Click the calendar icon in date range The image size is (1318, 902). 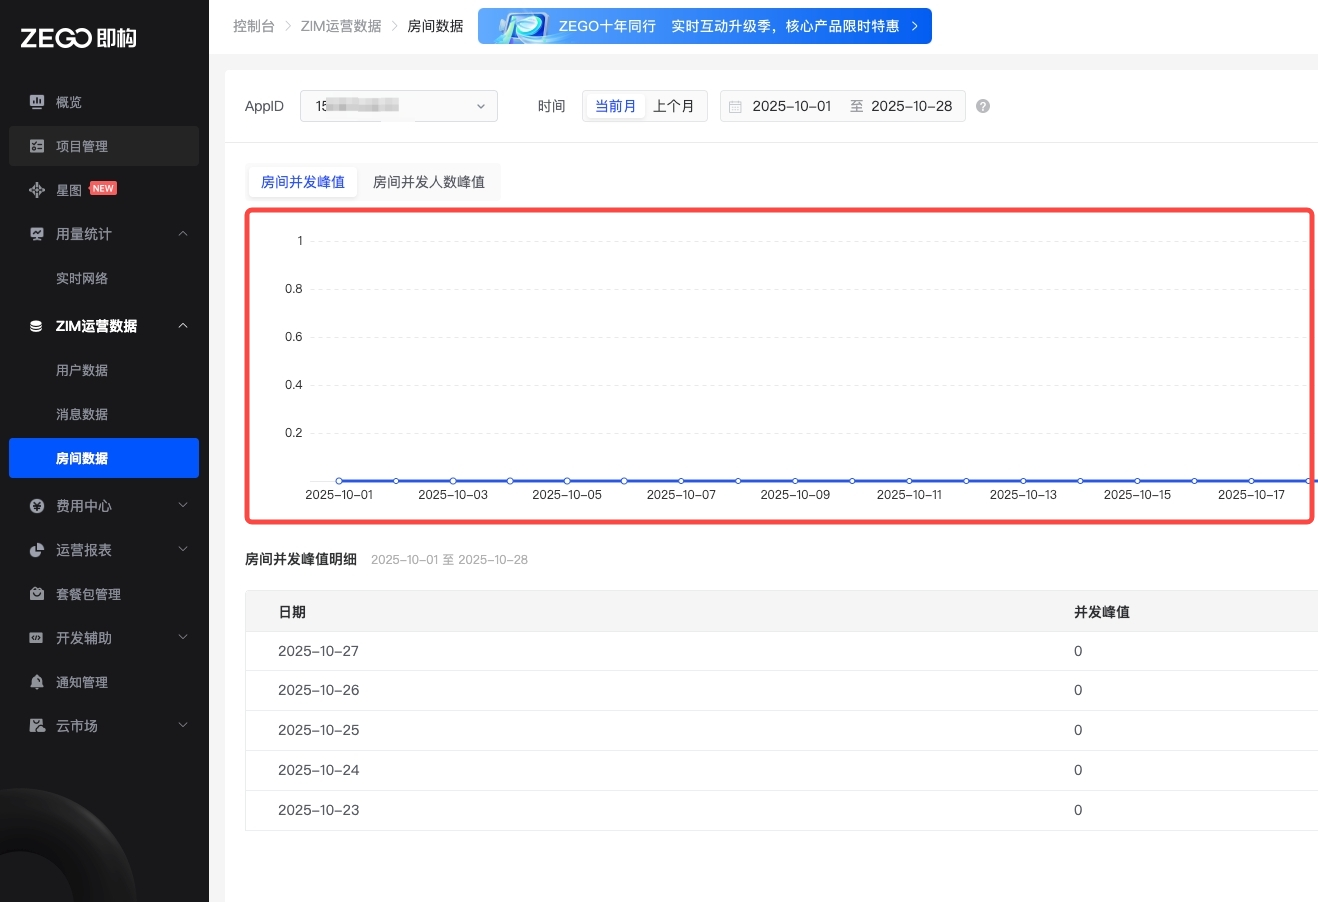735,107
